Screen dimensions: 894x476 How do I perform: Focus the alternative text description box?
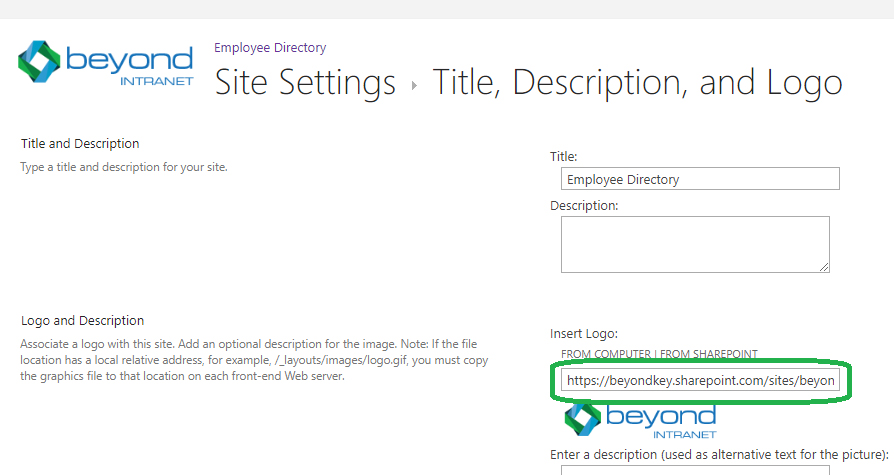tap(699, 470)
